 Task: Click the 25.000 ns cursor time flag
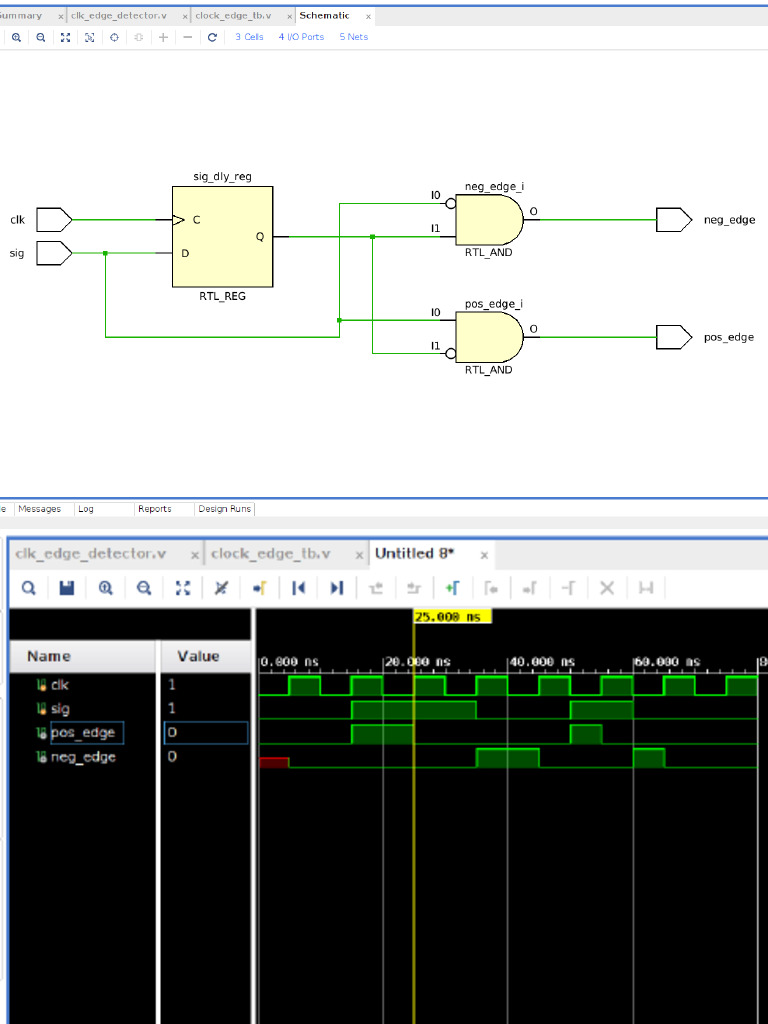pos(452,616)
